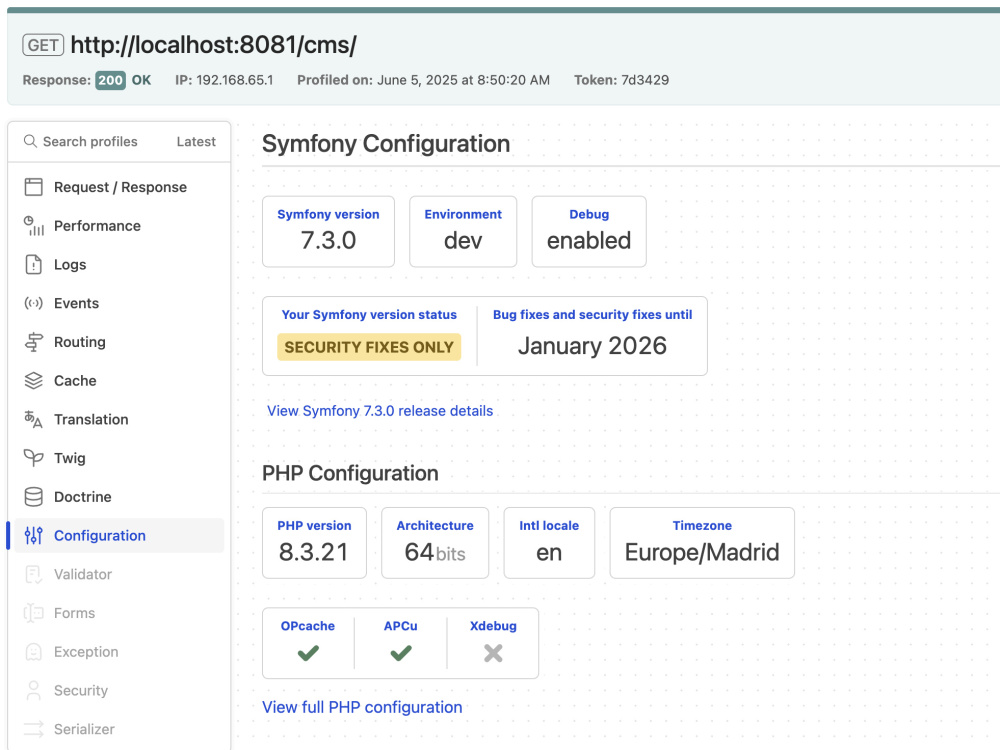
Task: Click the search magnifier icon
Action: [30, 141]
